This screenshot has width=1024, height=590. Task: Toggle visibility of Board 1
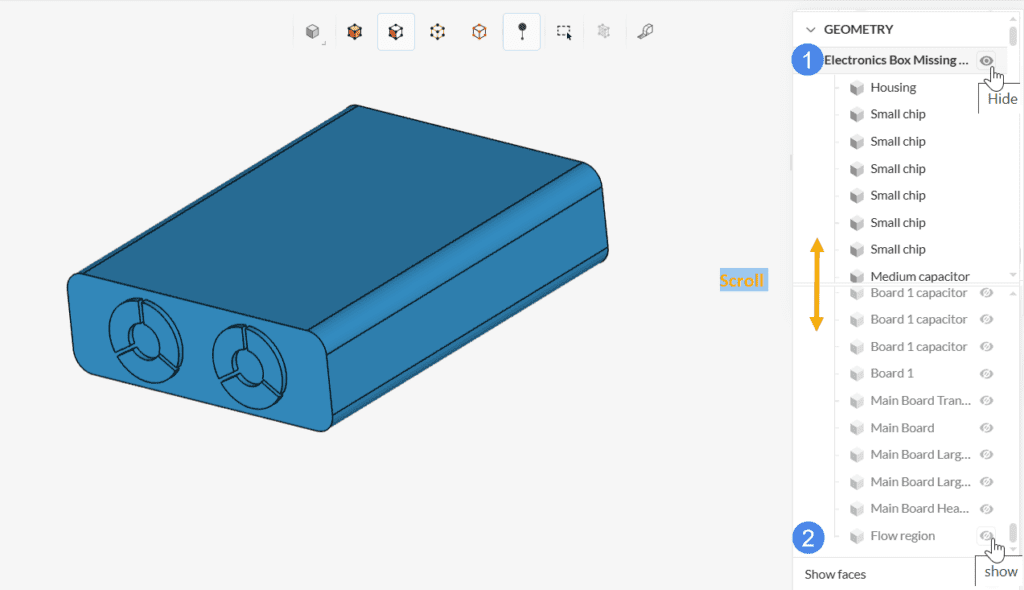(986, 374)
